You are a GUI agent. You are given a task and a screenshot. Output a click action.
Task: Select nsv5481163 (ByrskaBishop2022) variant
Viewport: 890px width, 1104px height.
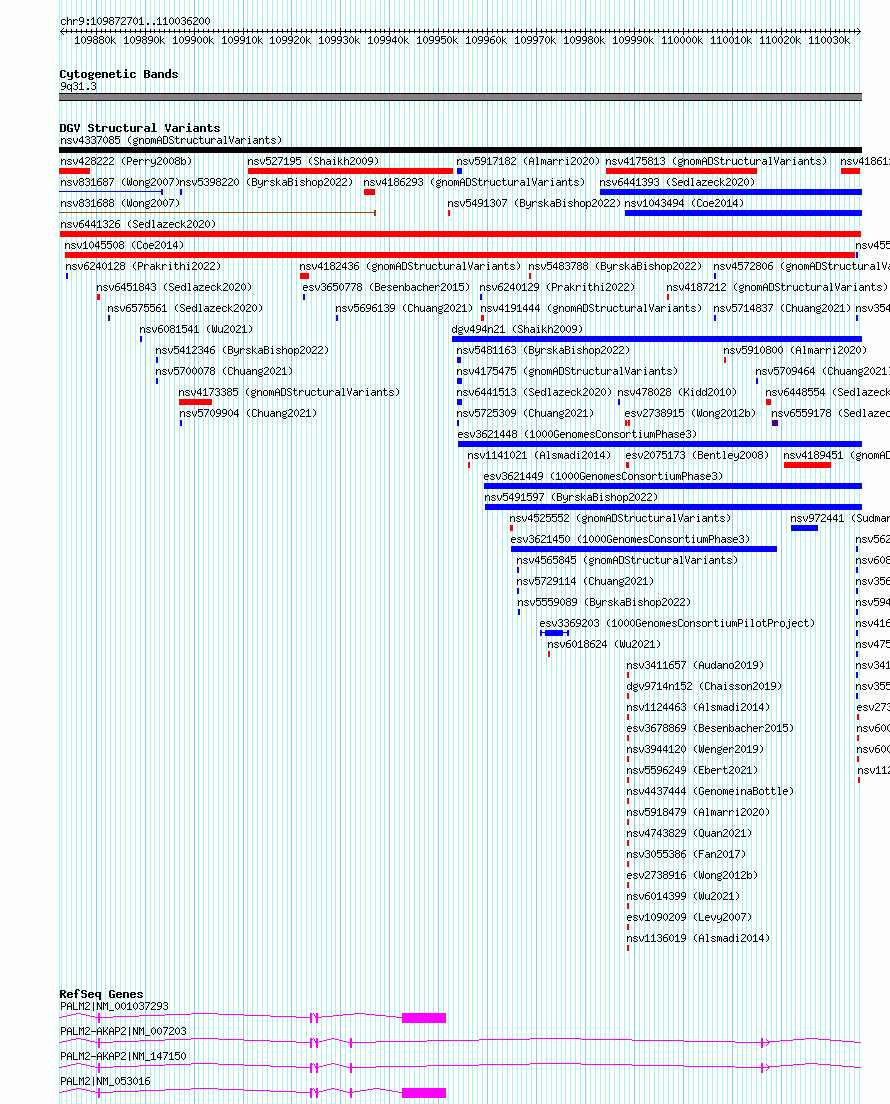(x=544, y=351)
